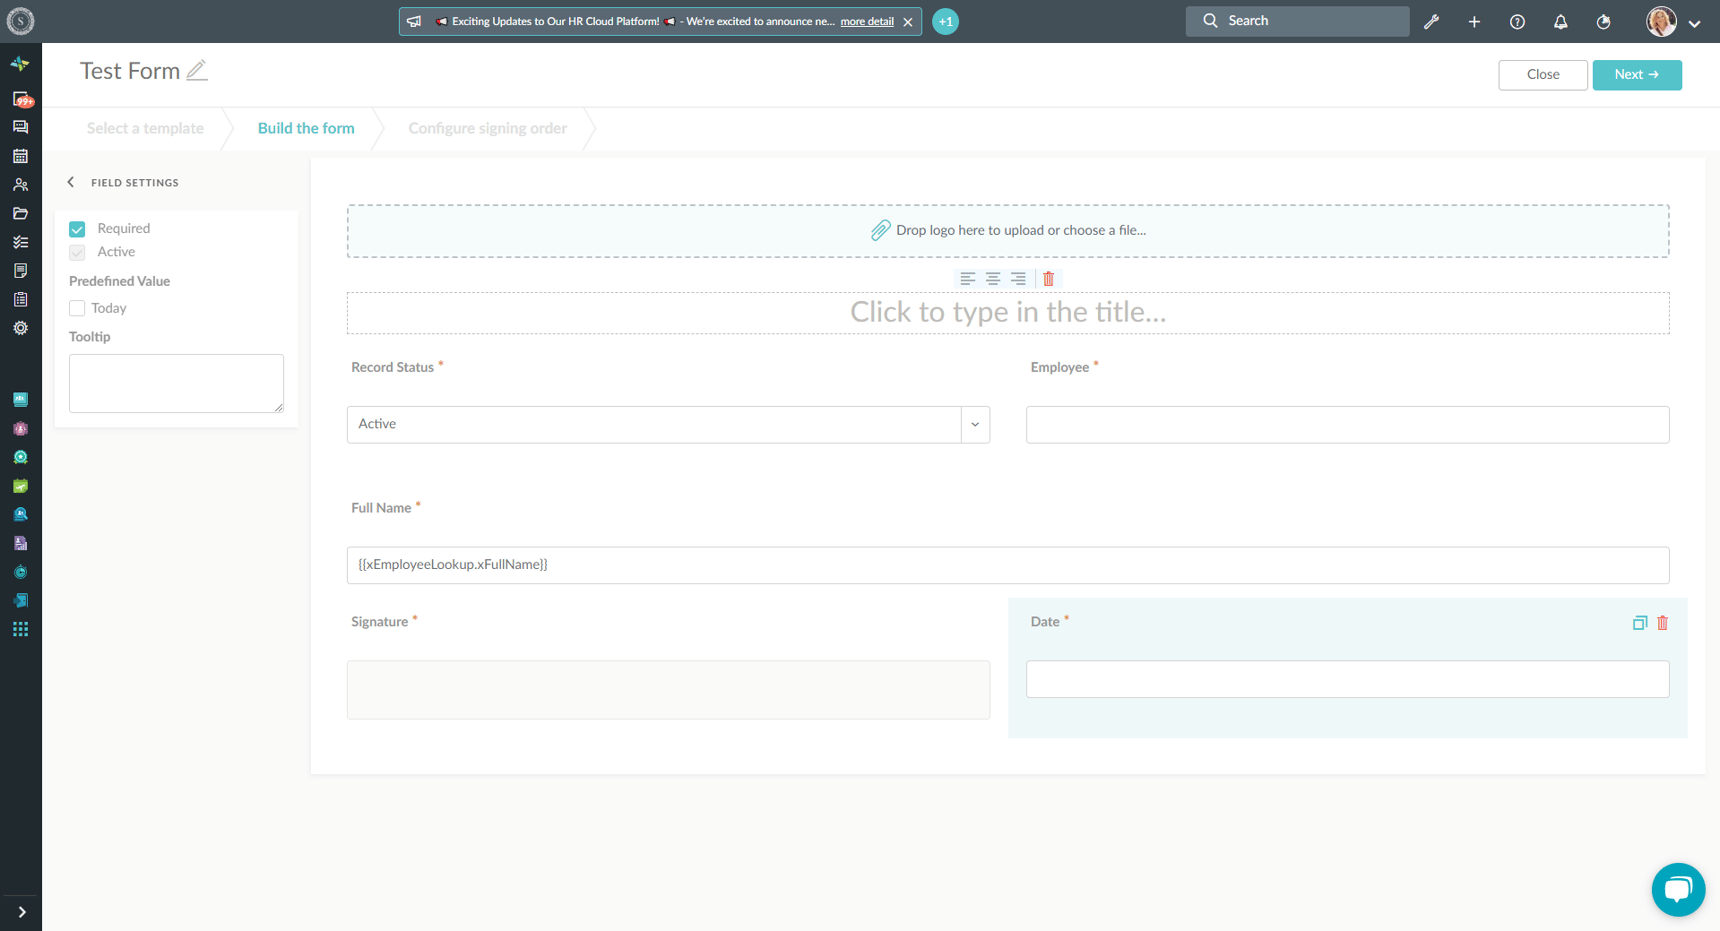This screenshot has height=931, width=1720.
Task: Duplicate the Date field using the copy icon
Action: coord(1639,622)
